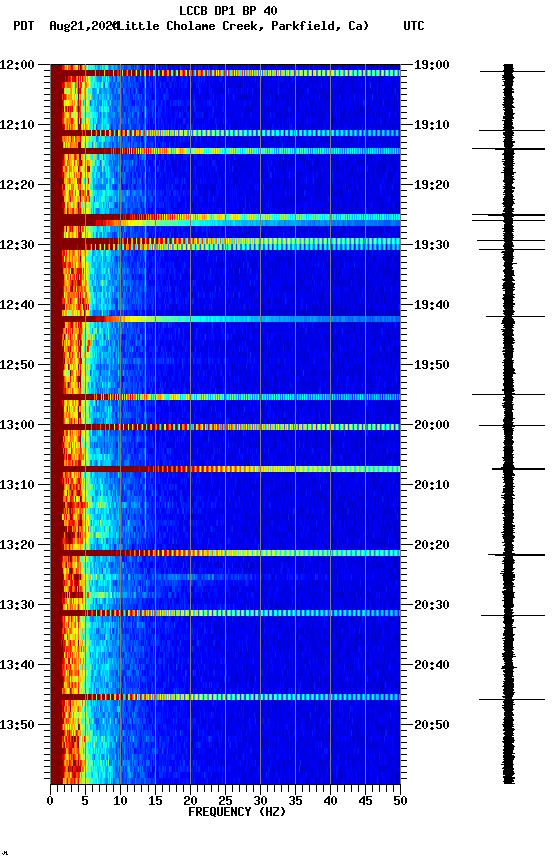The height and width of the screenshot is (864, 552).
Task: Click the "19:30" UTC time label
Action: 432,245
